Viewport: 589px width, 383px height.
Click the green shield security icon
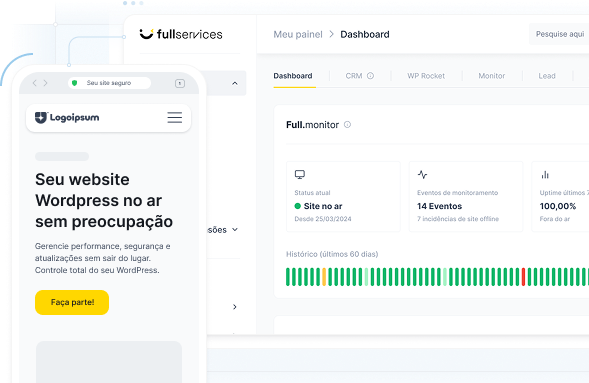(74, 83)
